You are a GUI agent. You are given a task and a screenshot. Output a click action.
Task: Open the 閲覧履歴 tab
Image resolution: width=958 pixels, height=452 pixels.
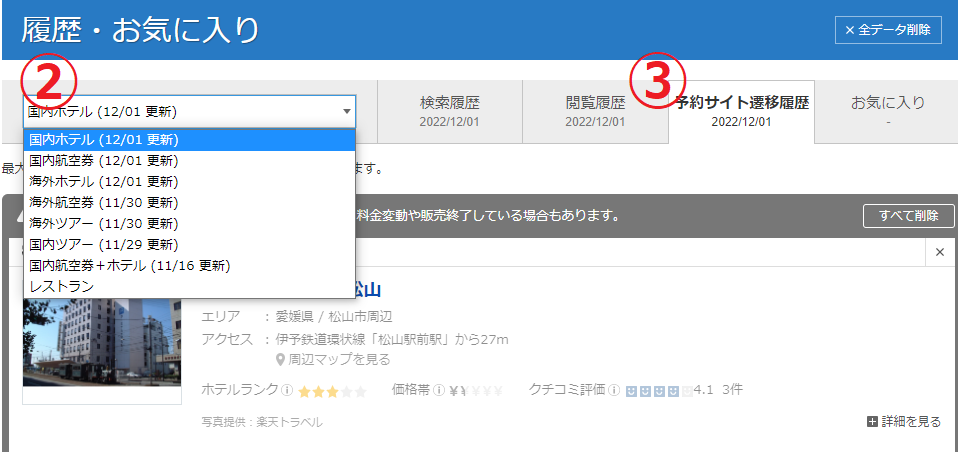pos(595,111)
